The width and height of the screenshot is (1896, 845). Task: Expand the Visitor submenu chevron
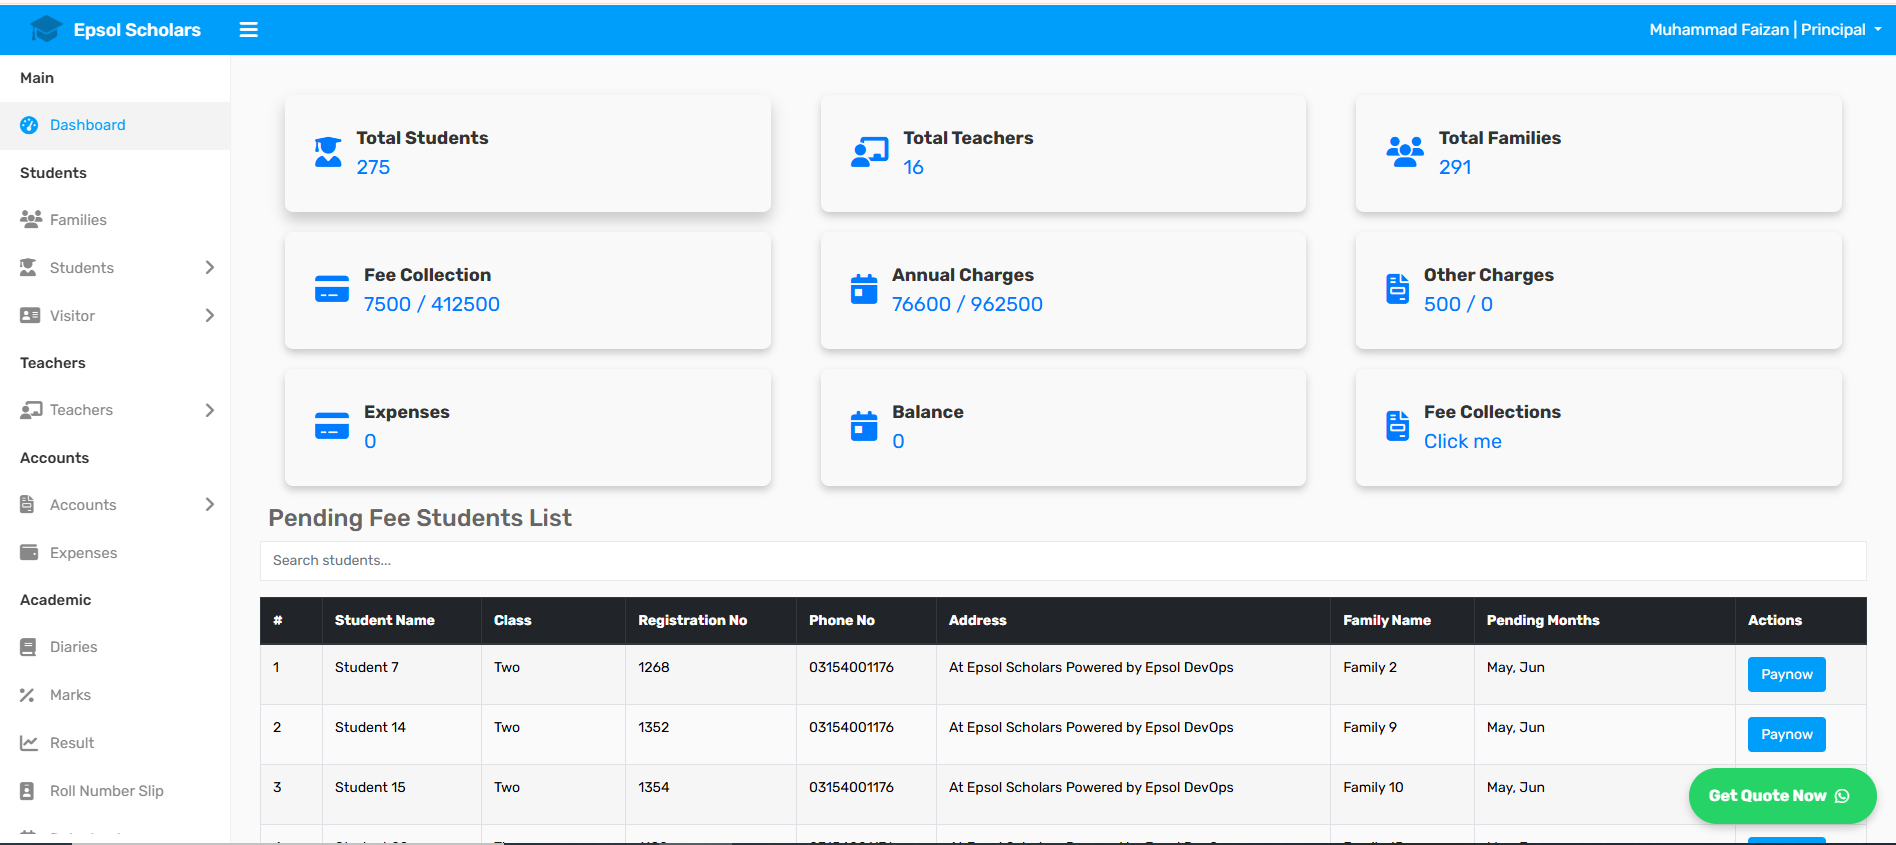coord(209,315)
